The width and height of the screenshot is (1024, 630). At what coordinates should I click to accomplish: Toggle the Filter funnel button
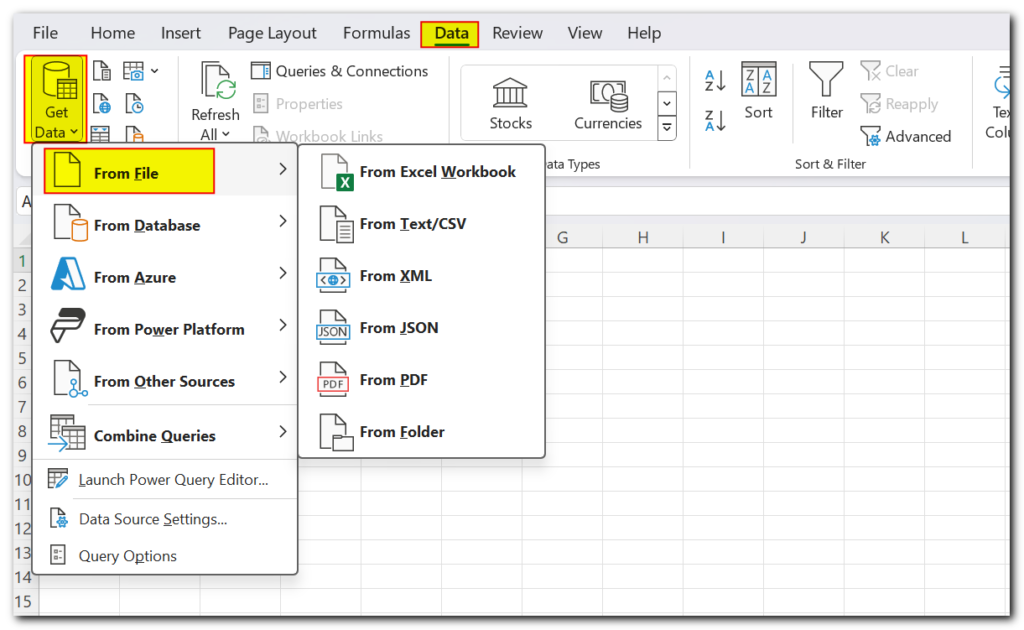pos(826,91)
